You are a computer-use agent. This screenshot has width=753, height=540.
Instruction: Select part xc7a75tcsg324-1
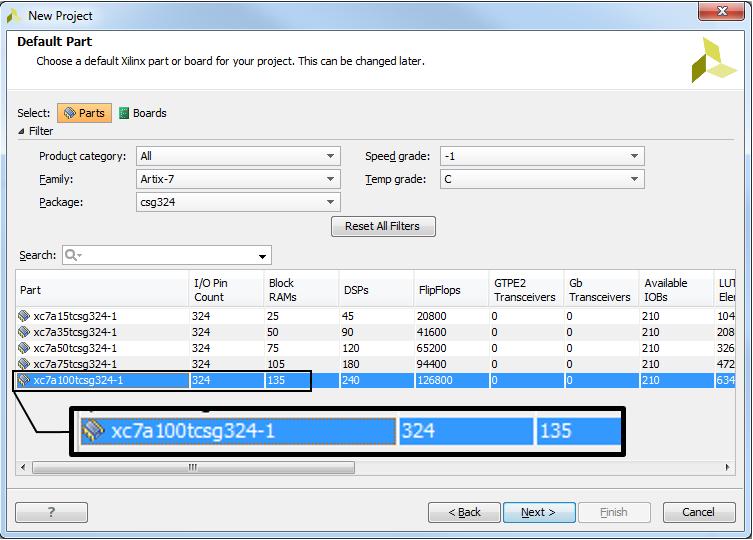tap(75, 364)
